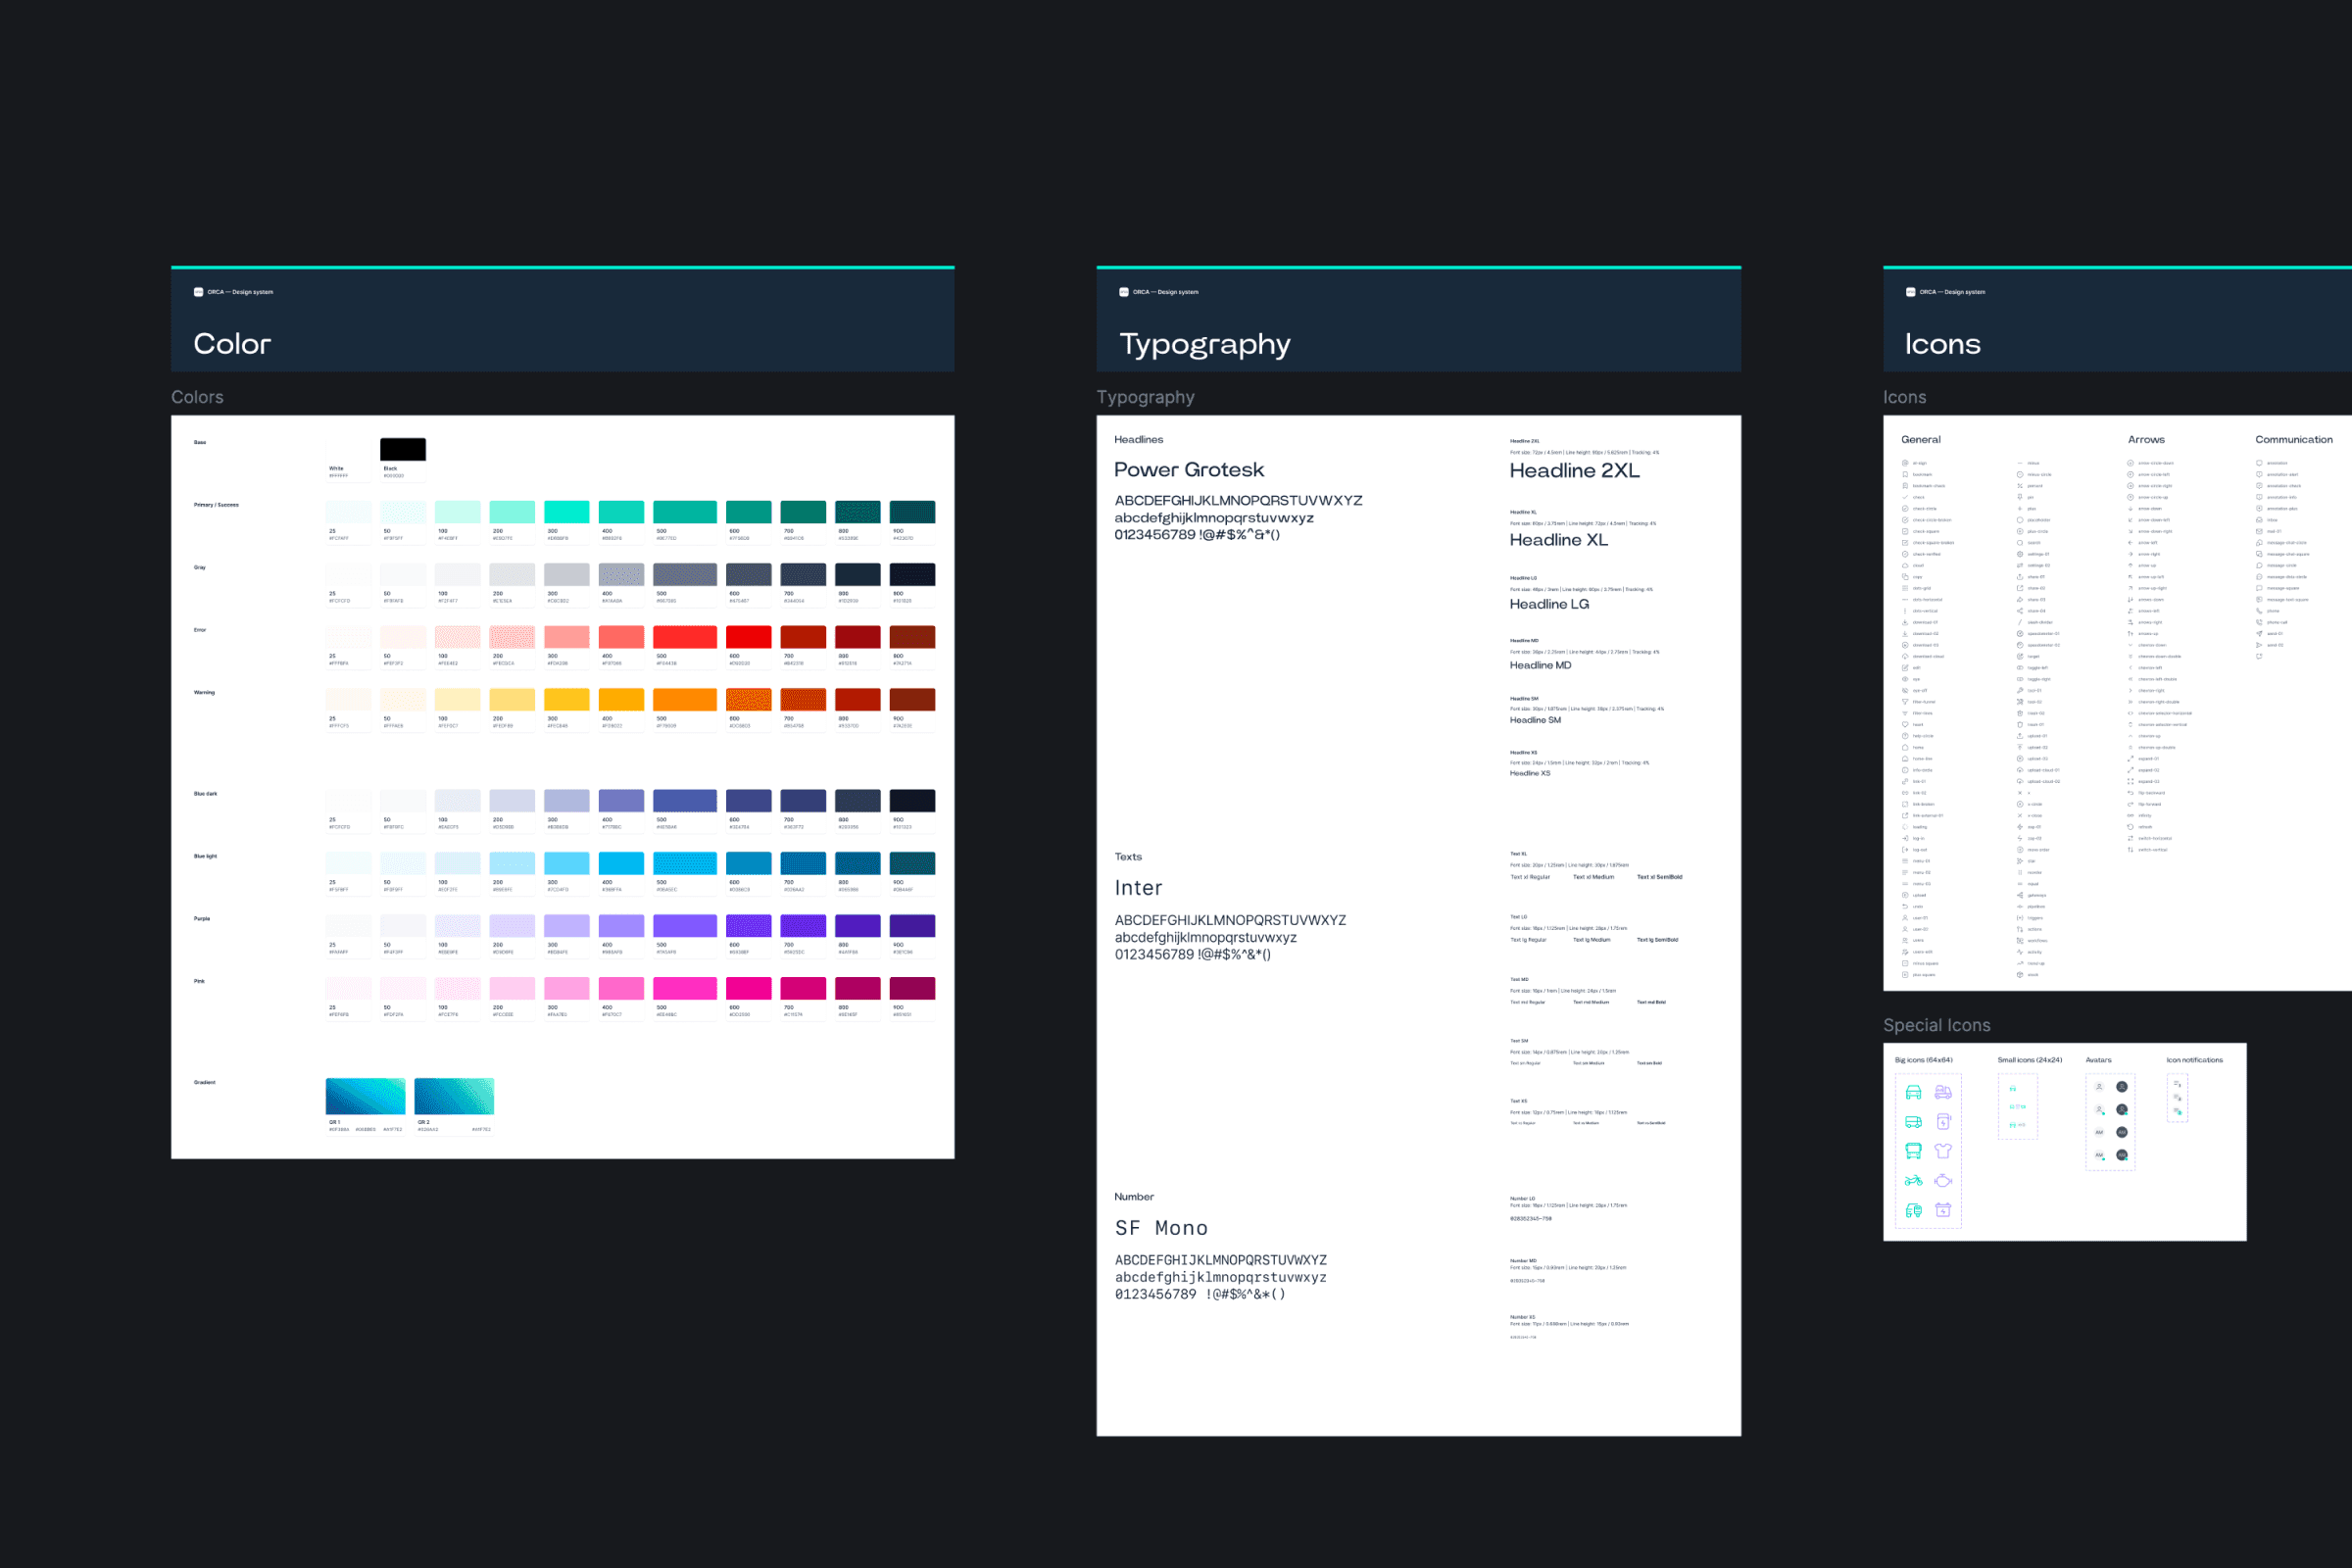The height and width of the screenshot is (1568, 2352).
Task: Click the Power Grotesk font title
Action: click(1188, 470)
